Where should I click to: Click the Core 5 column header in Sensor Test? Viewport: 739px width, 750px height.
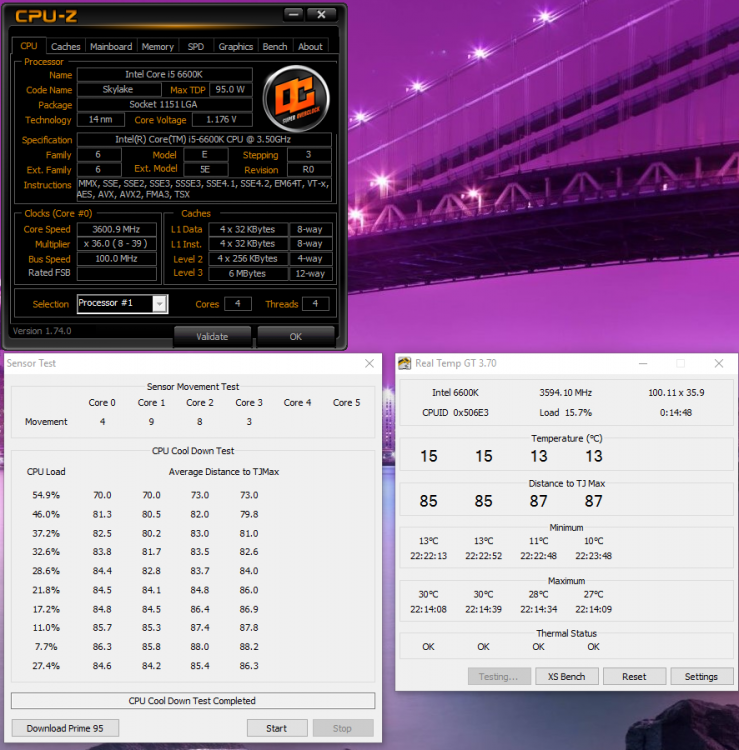(347, 403)
